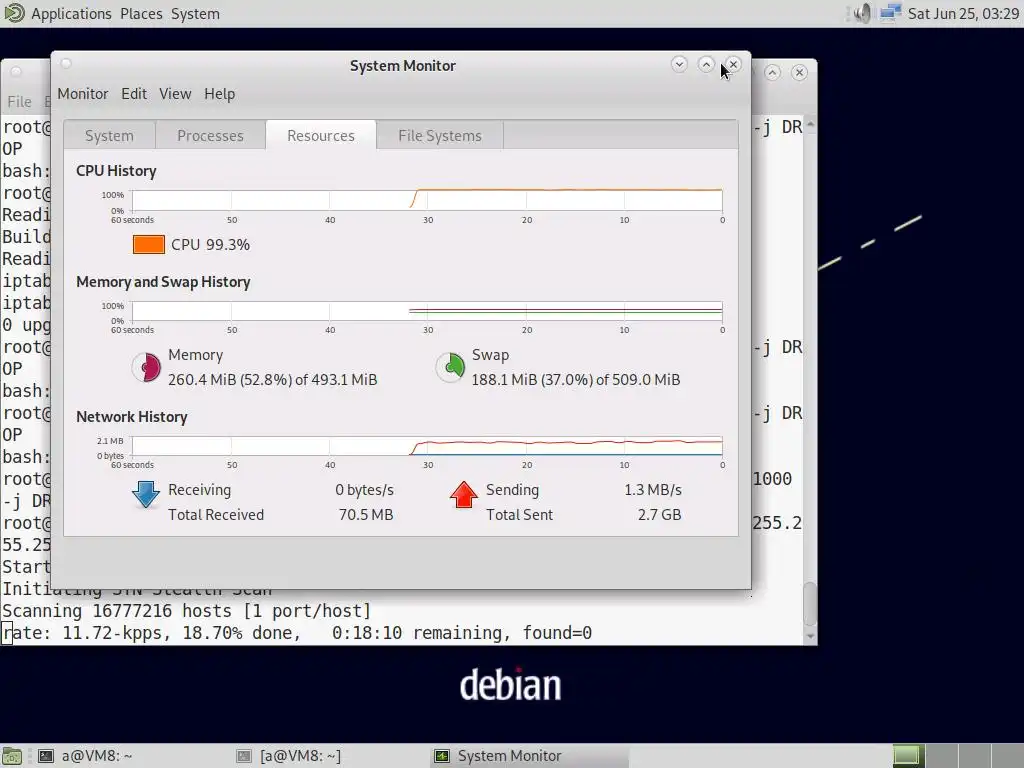Switch to the Processes tab
This screenshot has height=768, width=1024.
210,135
